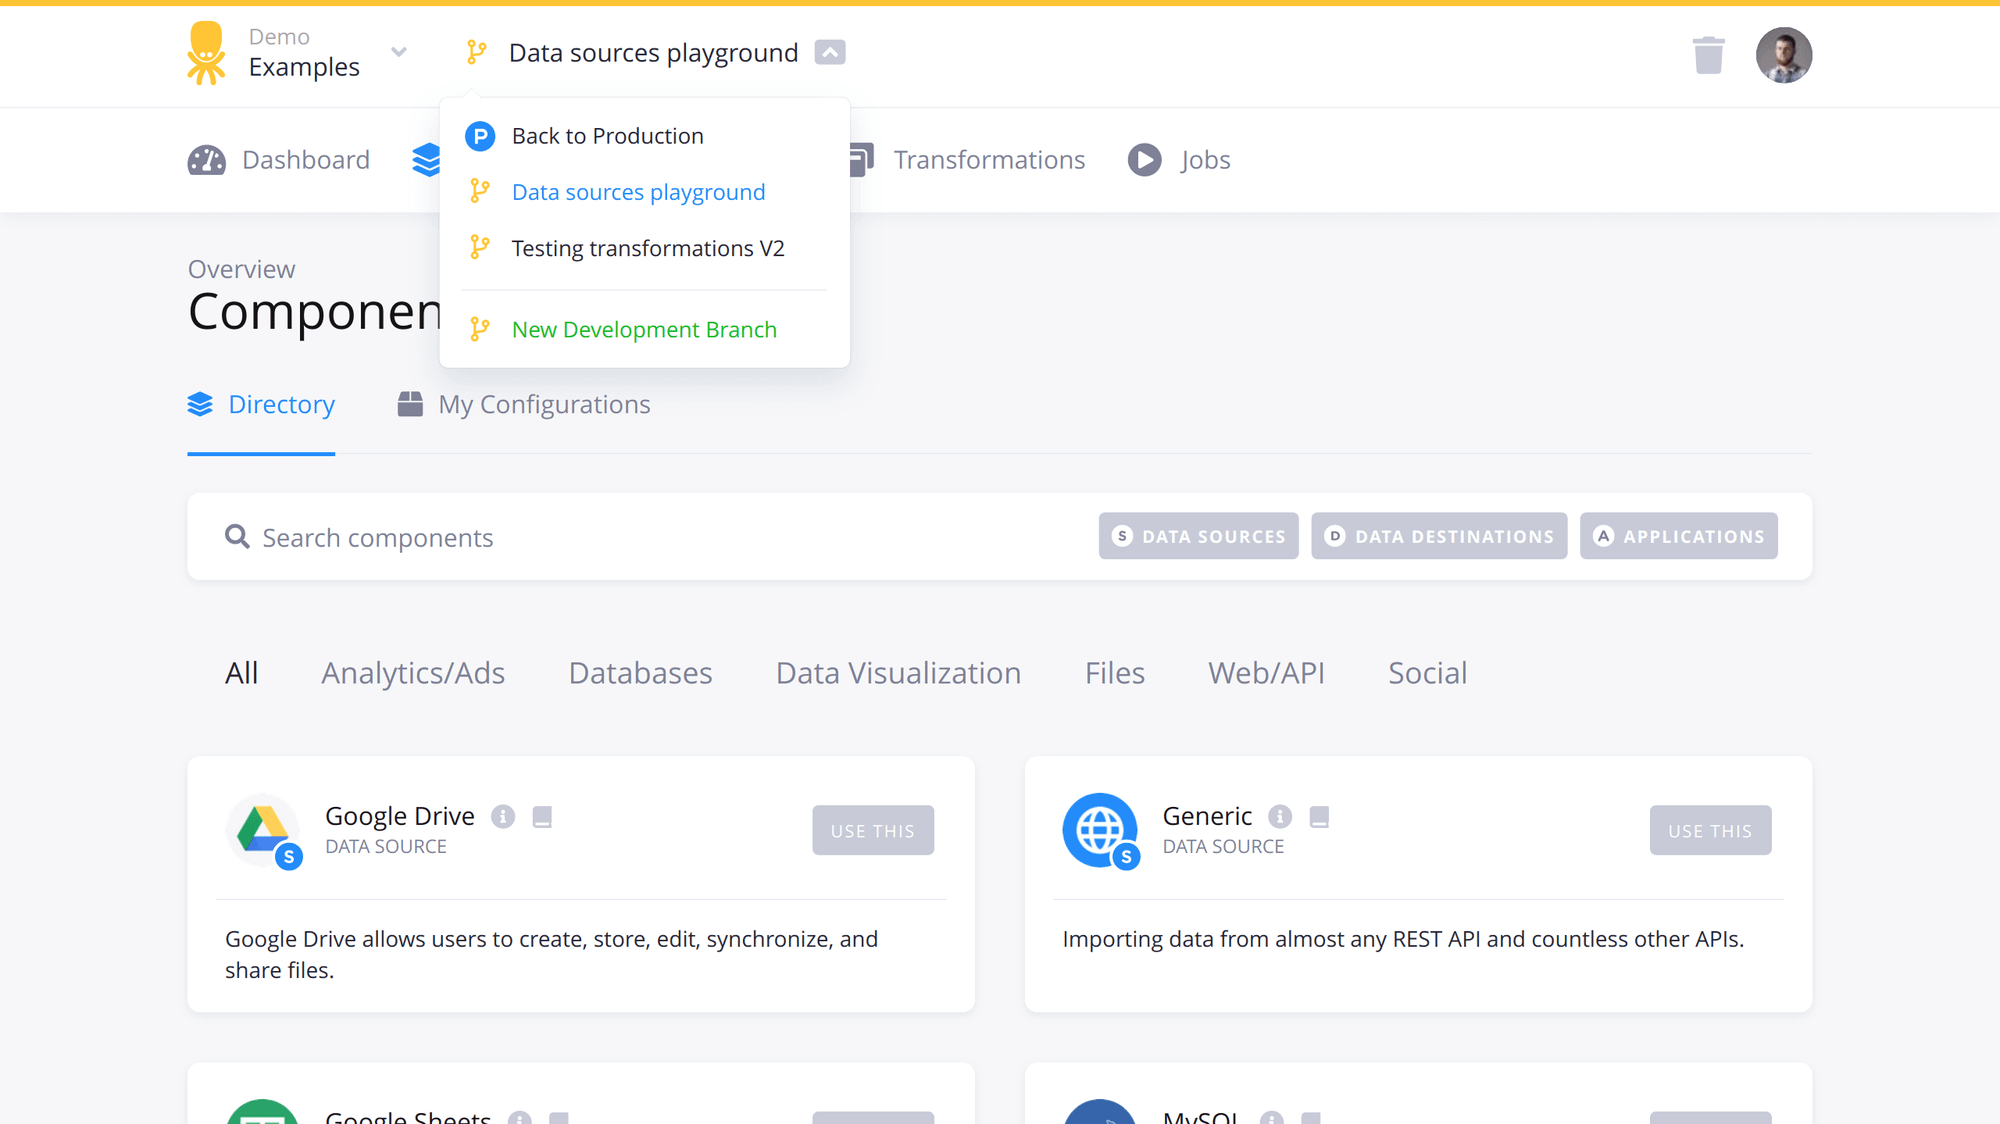Click the branch icon beside Data sources playground title
The width and height of the screenshot is (2000, 1124).
[x=477, y=52]
